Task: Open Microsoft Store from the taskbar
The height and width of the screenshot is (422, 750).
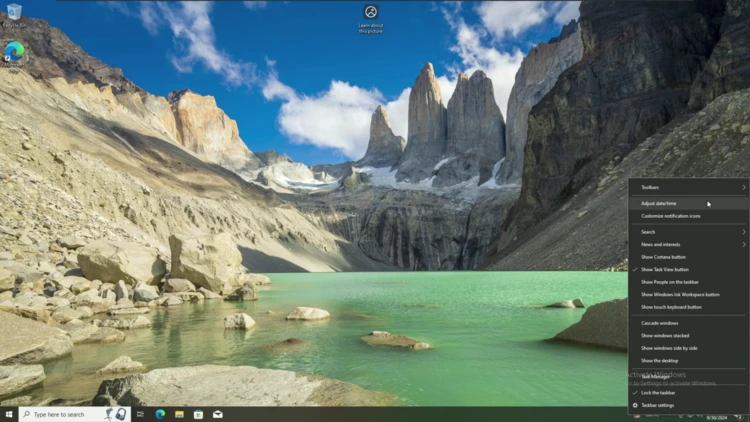Action: point(199,414)
